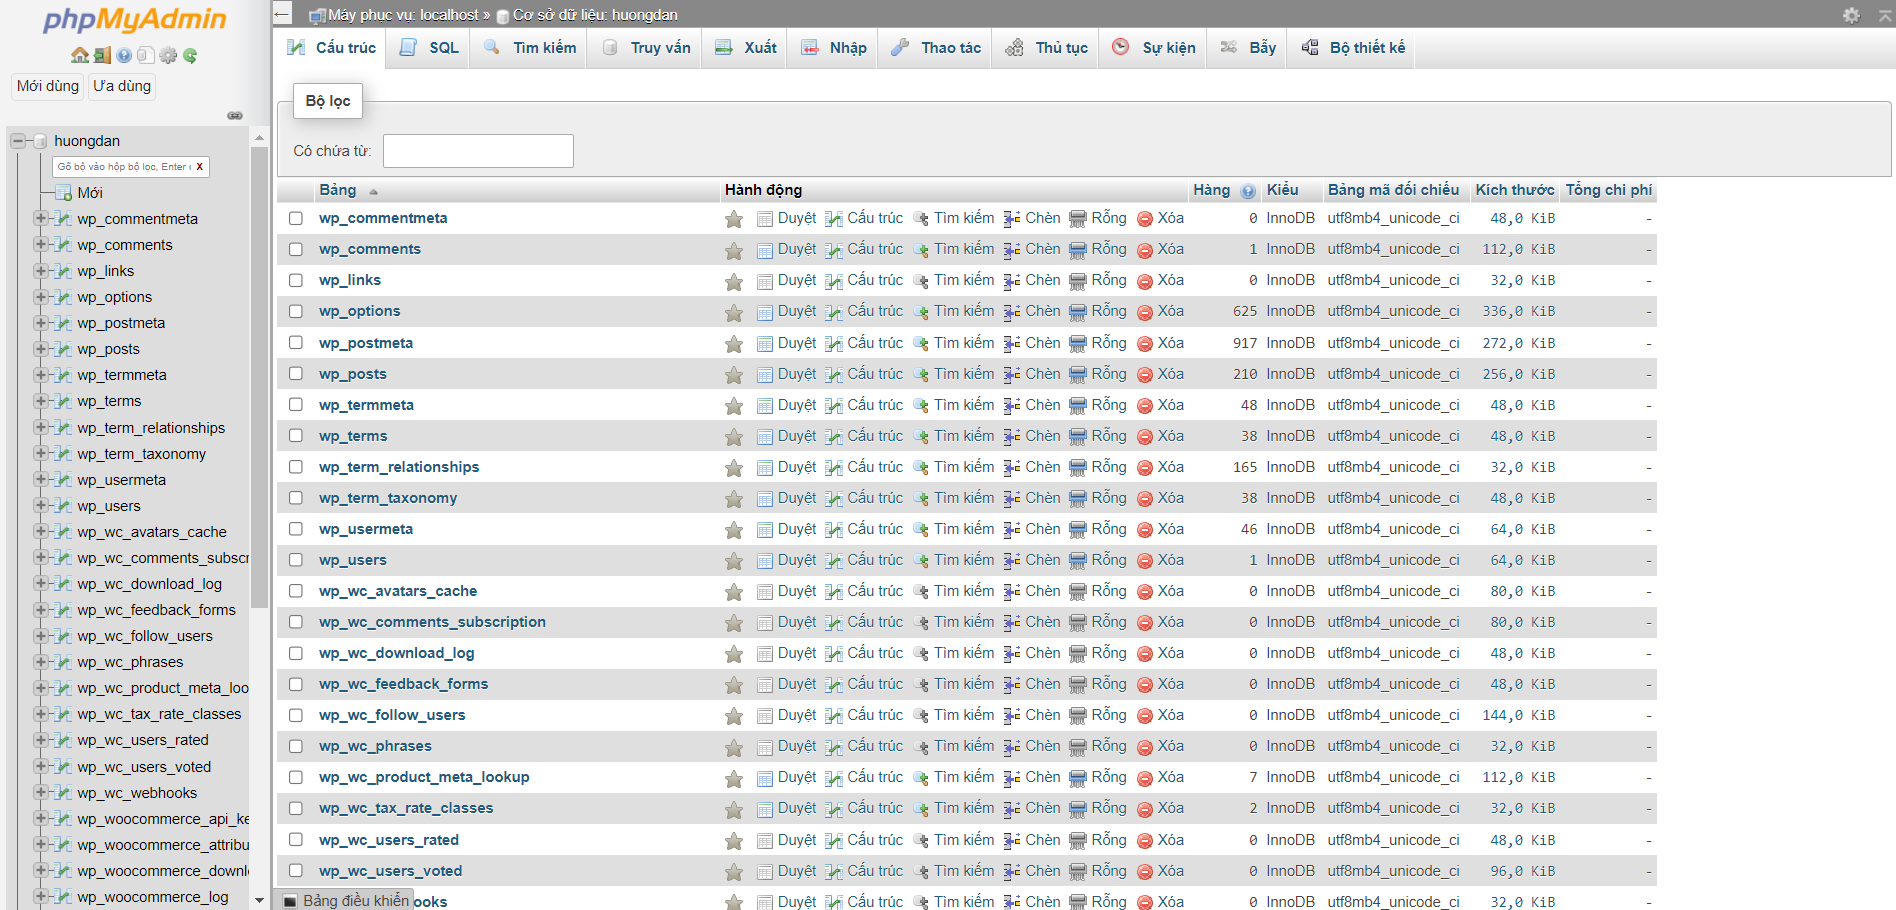Viewport: 1896px width, 910px height.
Task: Open navigation panel settings gear icon
Action: point(168,55)
